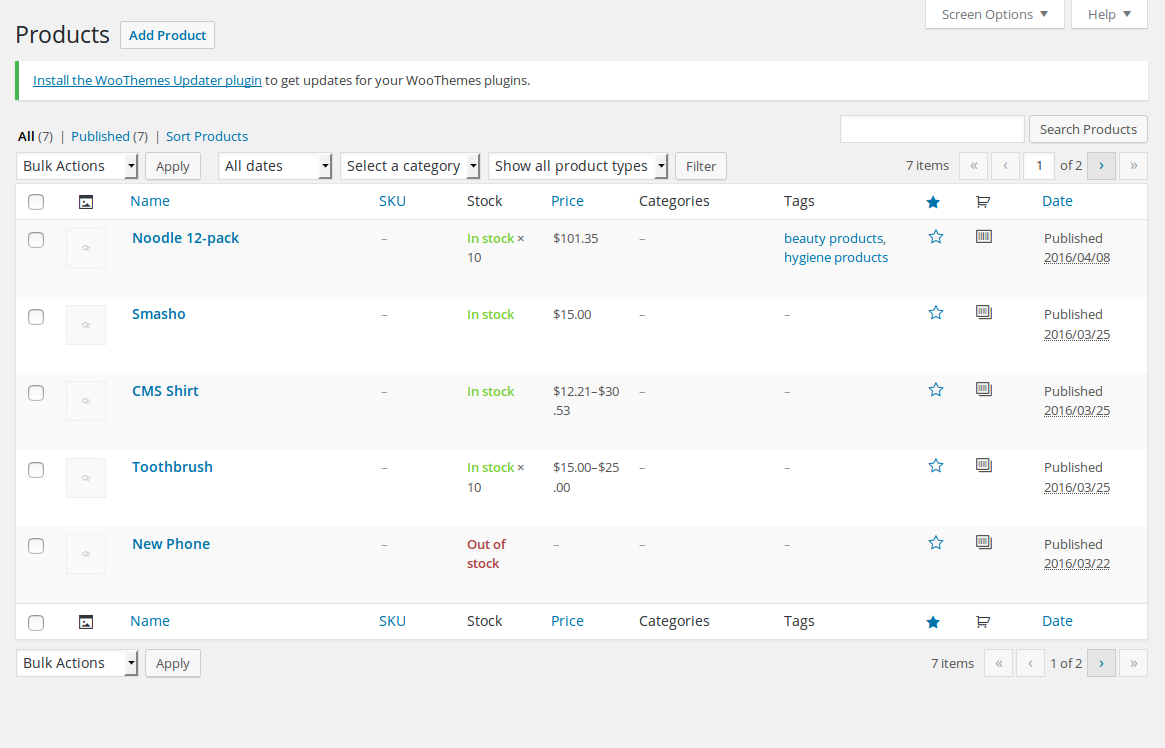The width and height of the screenshot is (1165, 748).
Task: Select the Toothbrush product checkbox
Action: point(36,469)
